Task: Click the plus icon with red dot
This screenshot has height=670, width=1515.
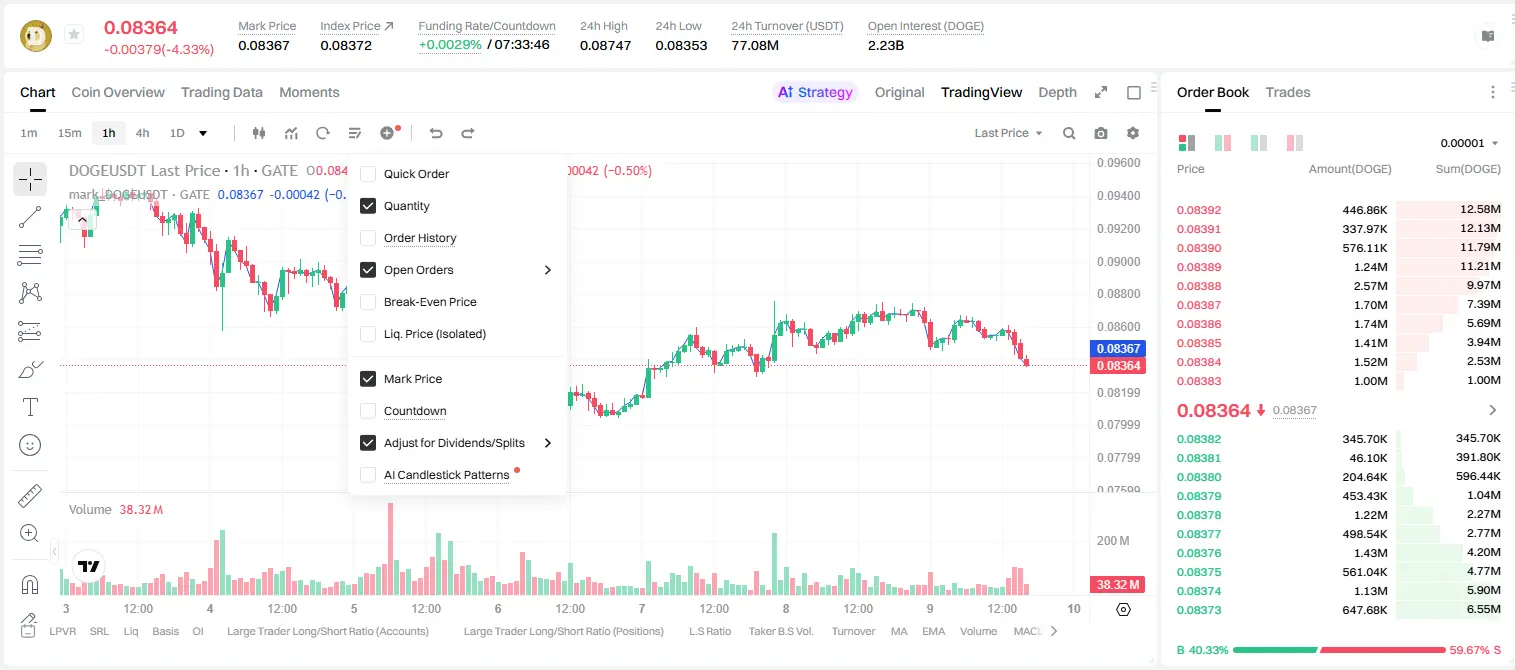Action: pos(388,133)
